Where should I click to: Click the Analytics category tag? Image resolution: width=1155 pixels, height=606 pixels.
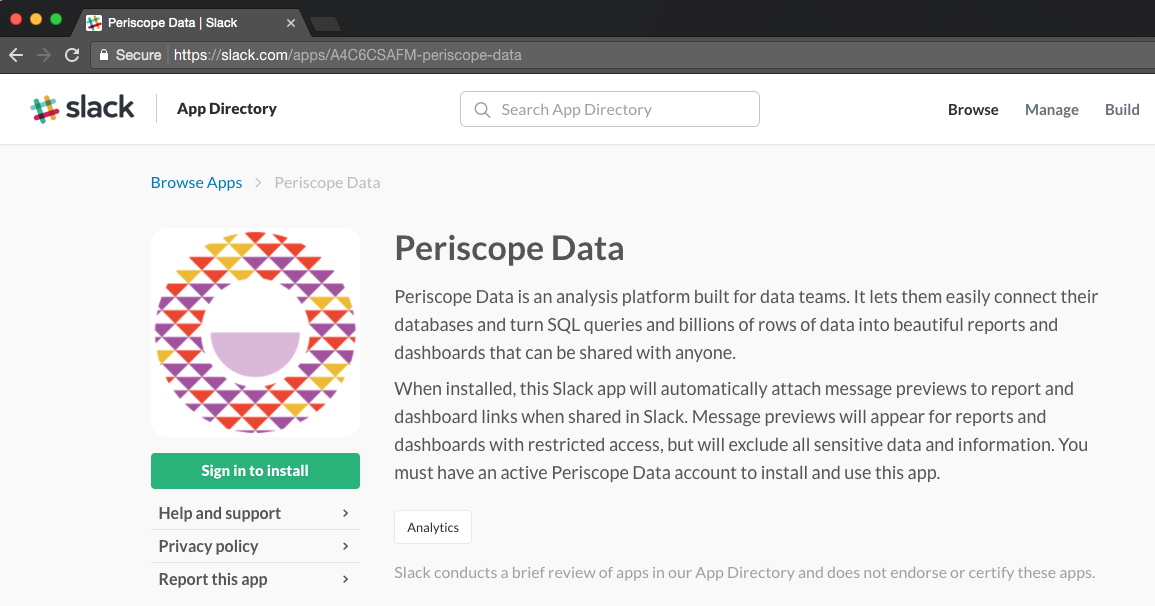[x=433, y=528]
